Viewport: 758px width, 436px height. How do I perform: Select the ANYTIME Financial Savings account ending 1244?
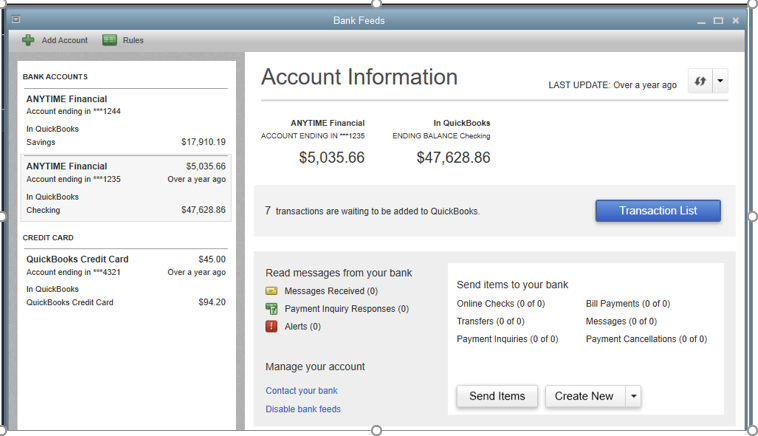point(126,120)
